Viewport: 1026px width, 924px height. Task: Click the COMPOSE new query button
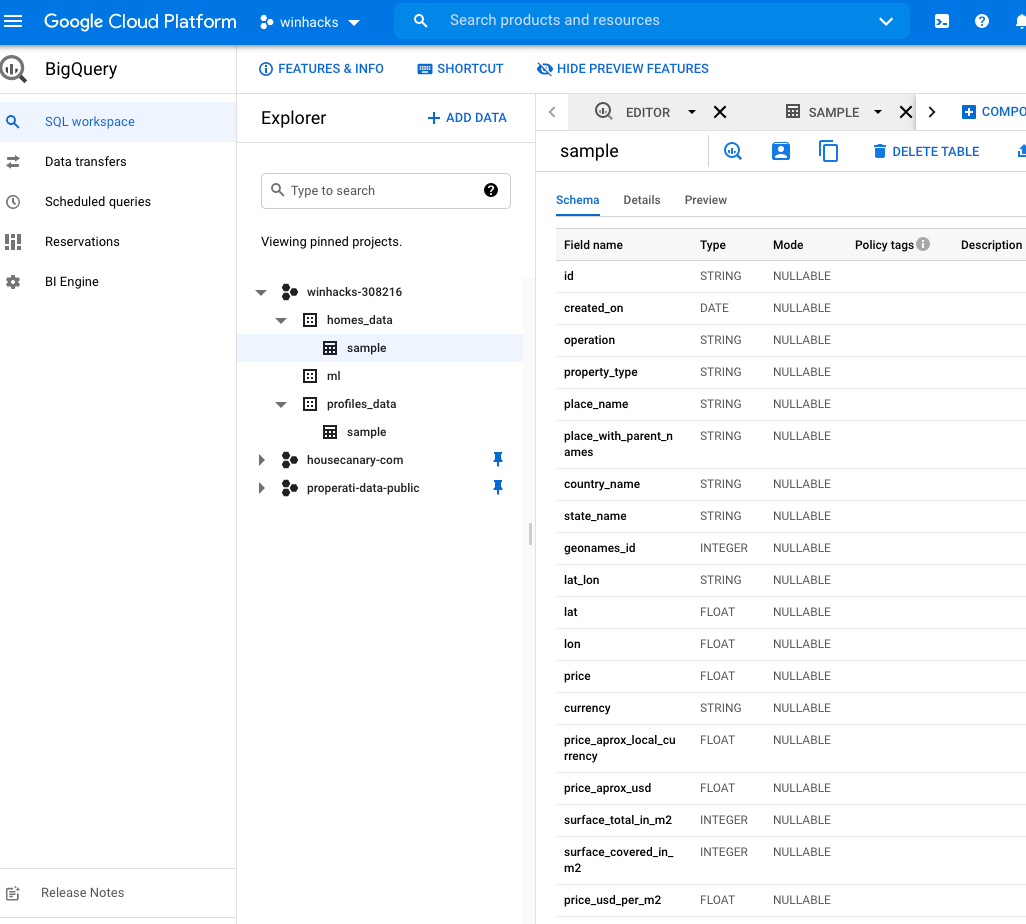tap(993, 112)
